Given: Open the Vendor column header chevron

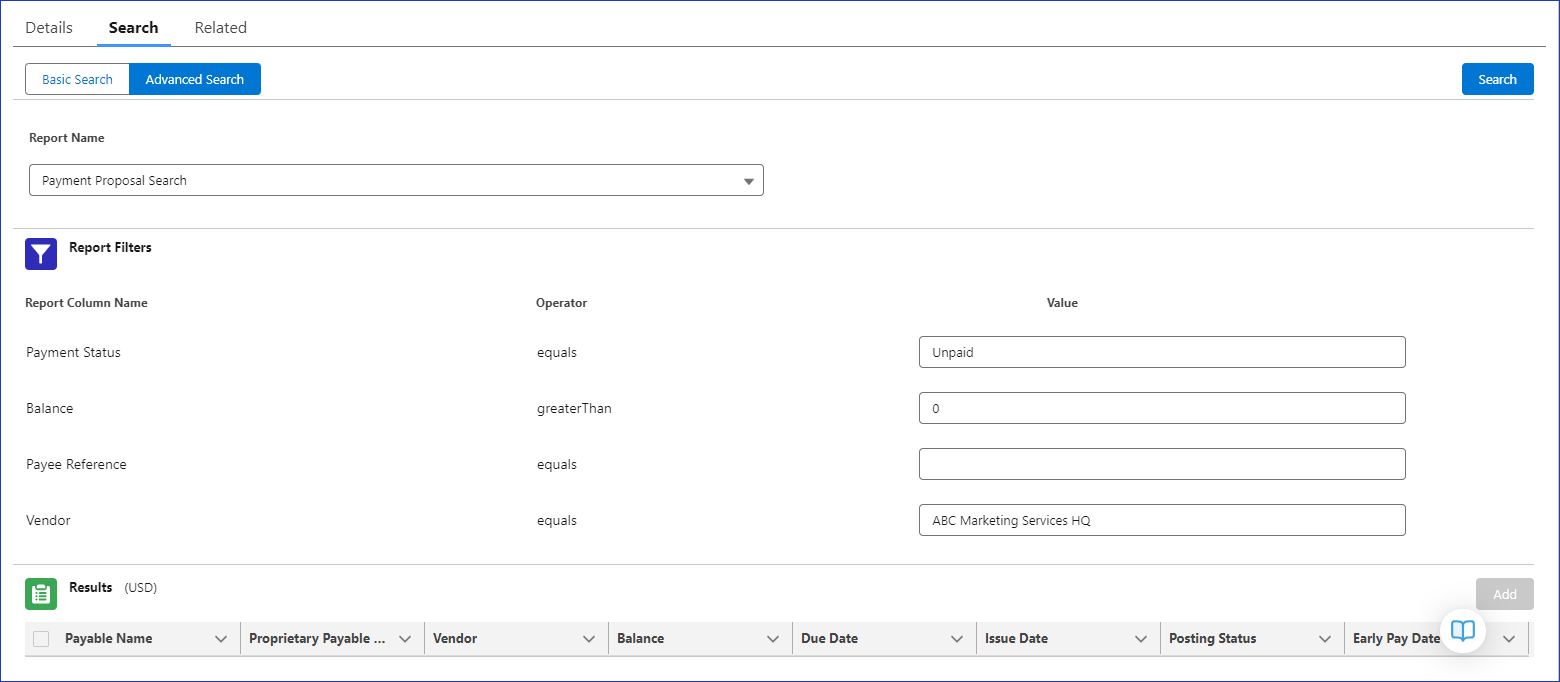Looking at the screenshot, I should point(589,639).
